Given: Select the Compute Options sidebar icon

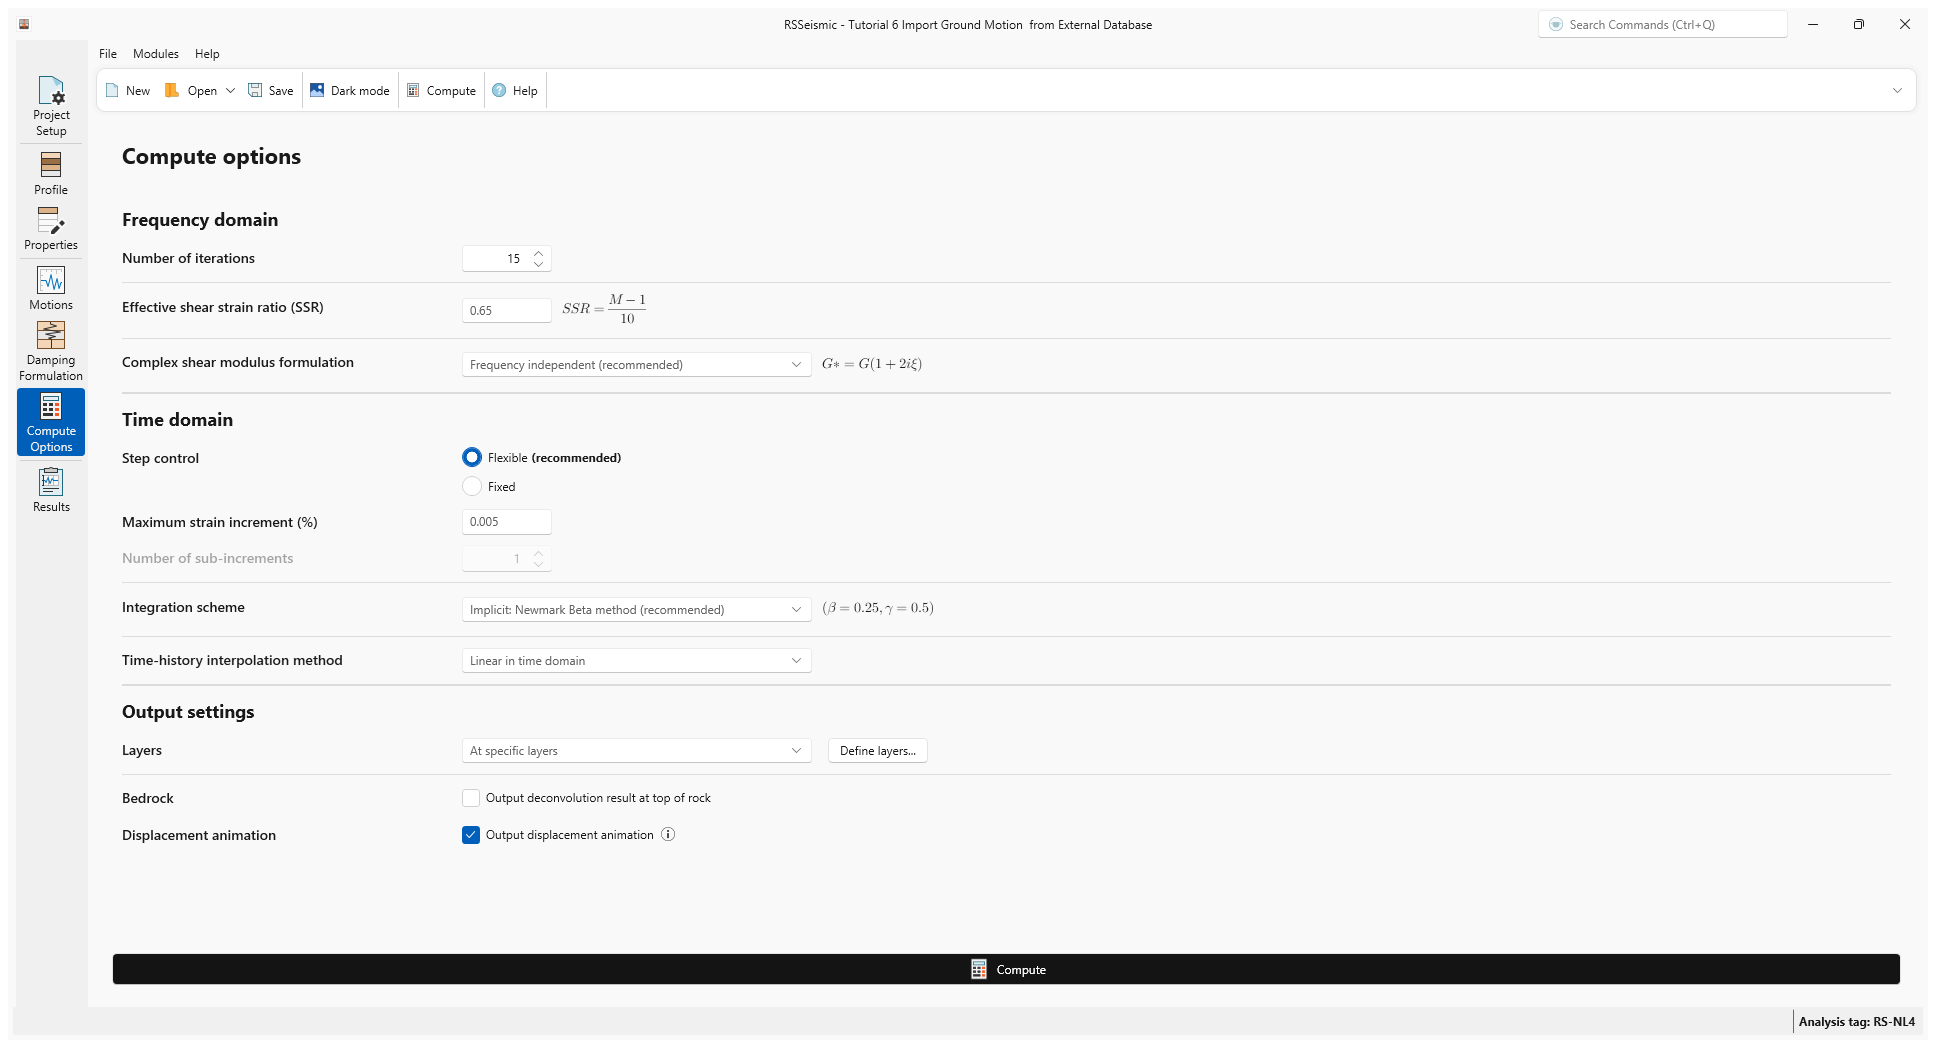Looking at the screenshot, I should point(50,421).
